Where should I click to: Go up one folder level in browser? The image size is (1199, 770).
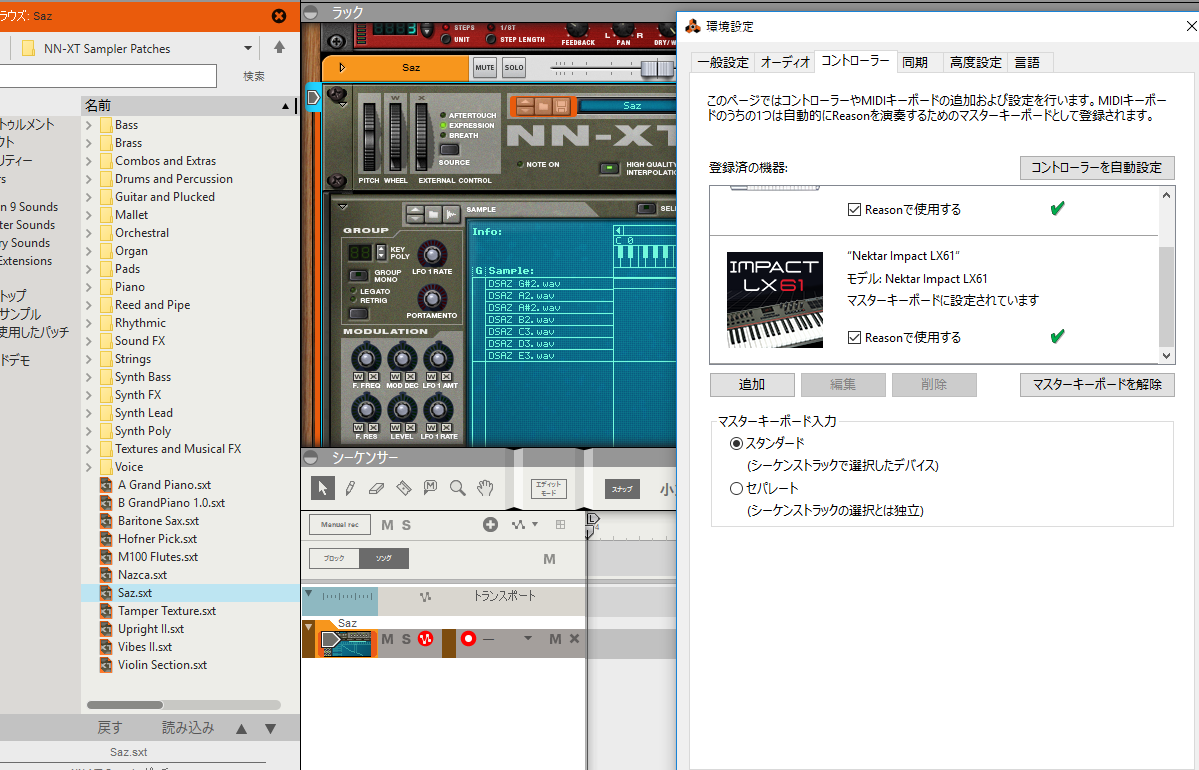pyautogui.click(x=279, y=47)
